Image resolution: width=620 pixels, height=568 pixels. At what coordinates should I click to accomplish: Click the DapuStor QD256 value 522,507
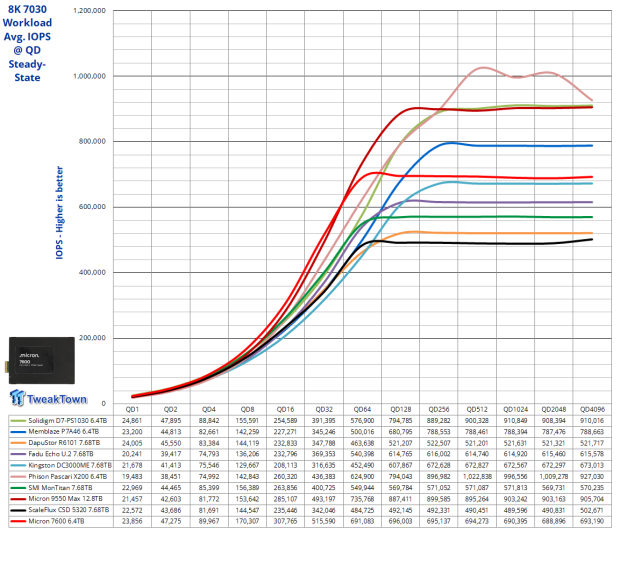[x=439, y=443]
